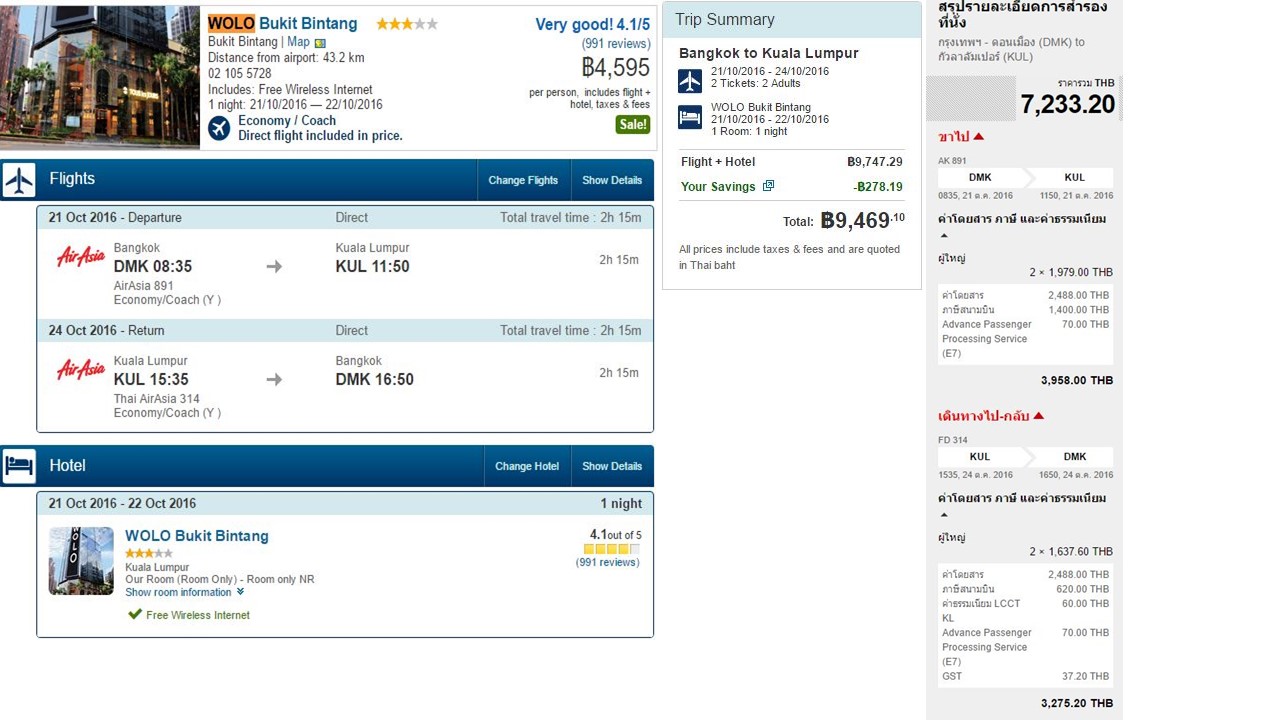
Task: Click the map icon beside the Map link
Action: [x=320, y=43]
